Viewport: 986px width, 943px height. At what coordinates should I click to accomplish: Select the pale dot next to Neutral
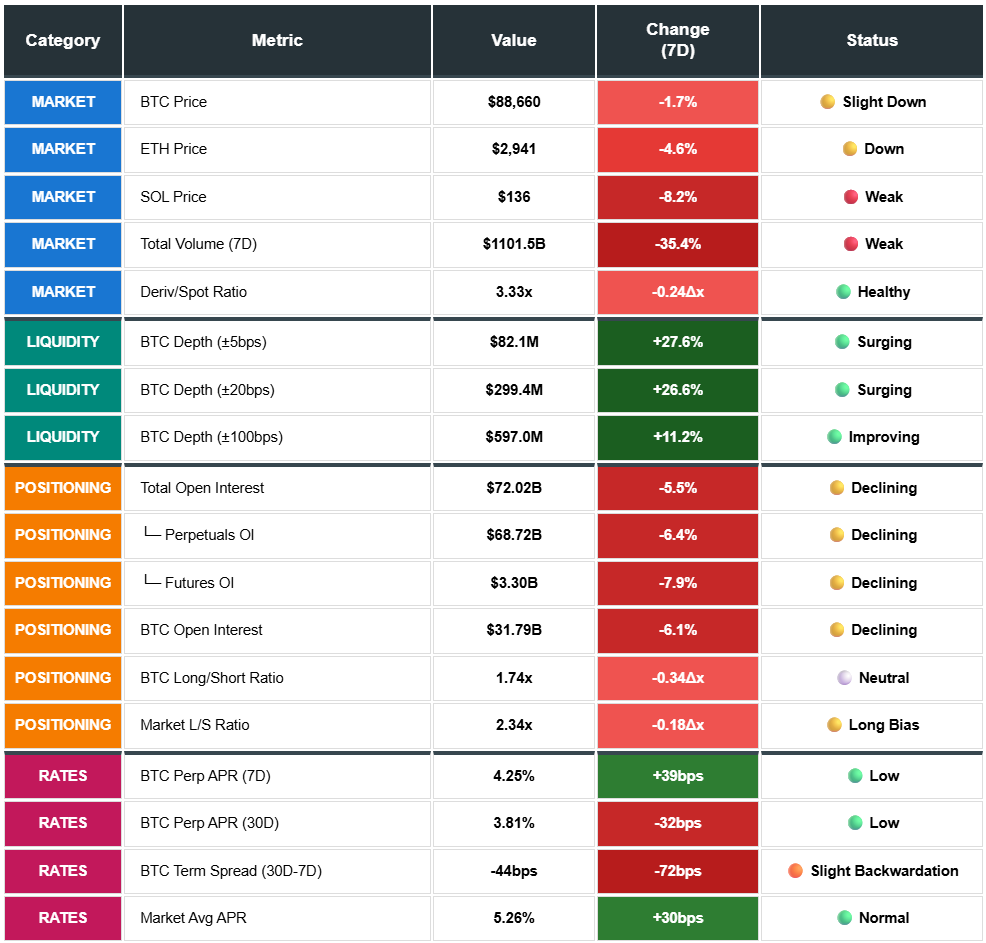click(844, 678)
